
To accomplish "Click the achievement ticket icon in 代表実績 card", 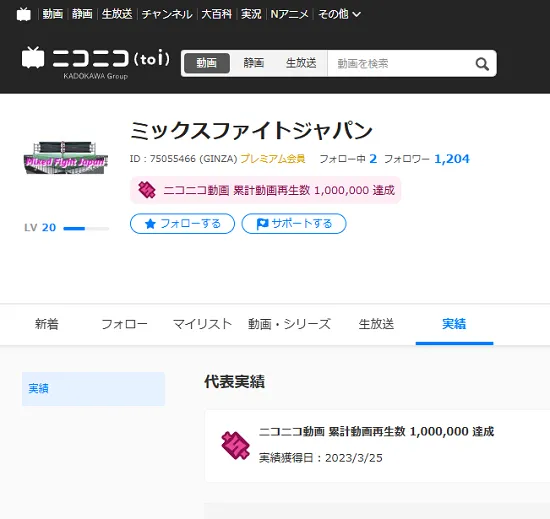I will click(235, 445).
